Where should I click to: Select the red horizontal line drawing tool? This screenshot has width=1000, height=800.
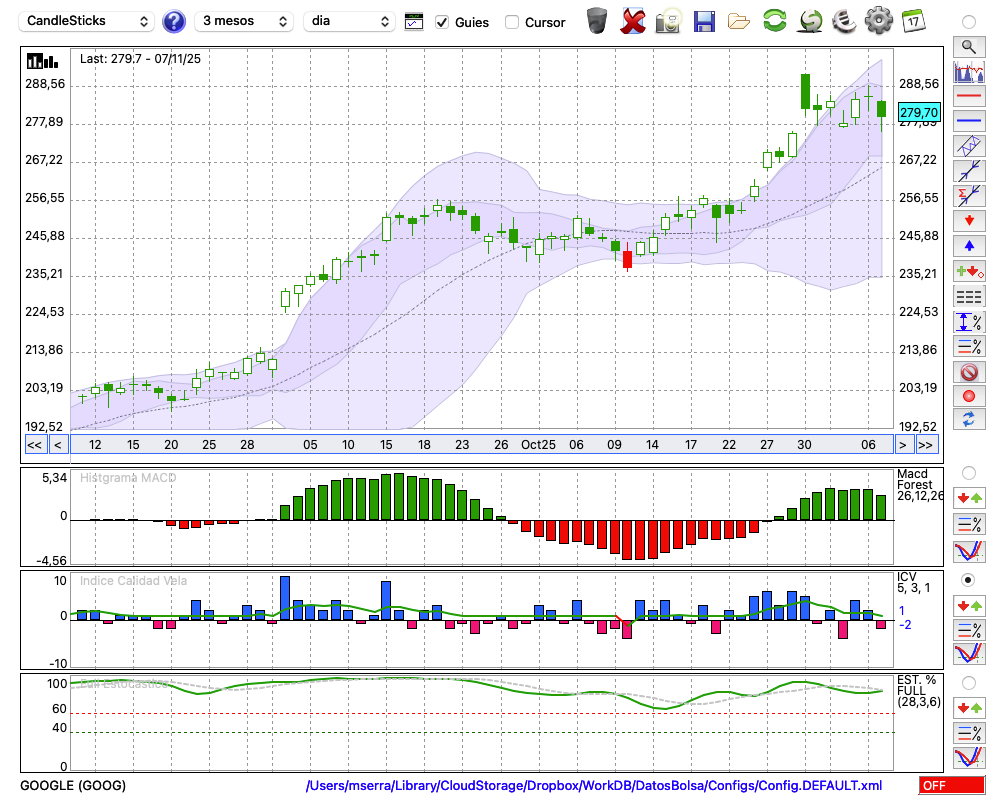[x=968, y=97]
